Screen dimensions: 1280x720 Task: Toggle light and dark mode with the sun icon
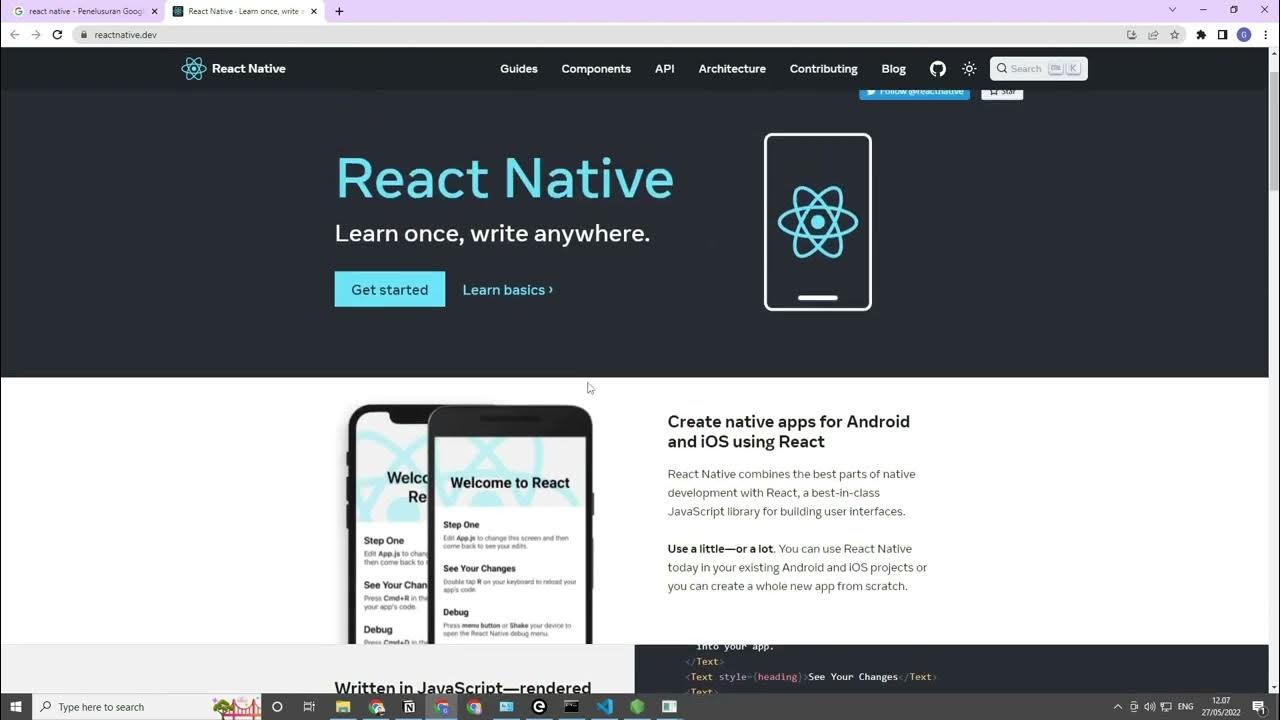[x=969, y=69]
